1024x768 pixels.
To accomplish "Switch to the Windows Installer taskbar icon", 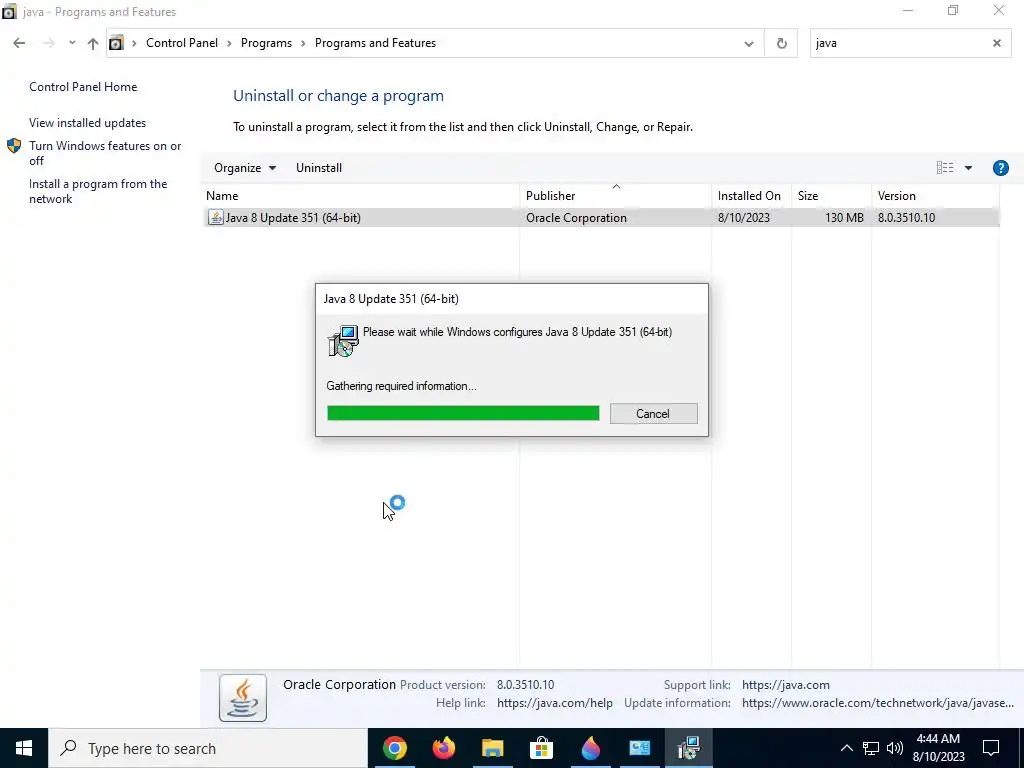I will click(x=688, y=748).
